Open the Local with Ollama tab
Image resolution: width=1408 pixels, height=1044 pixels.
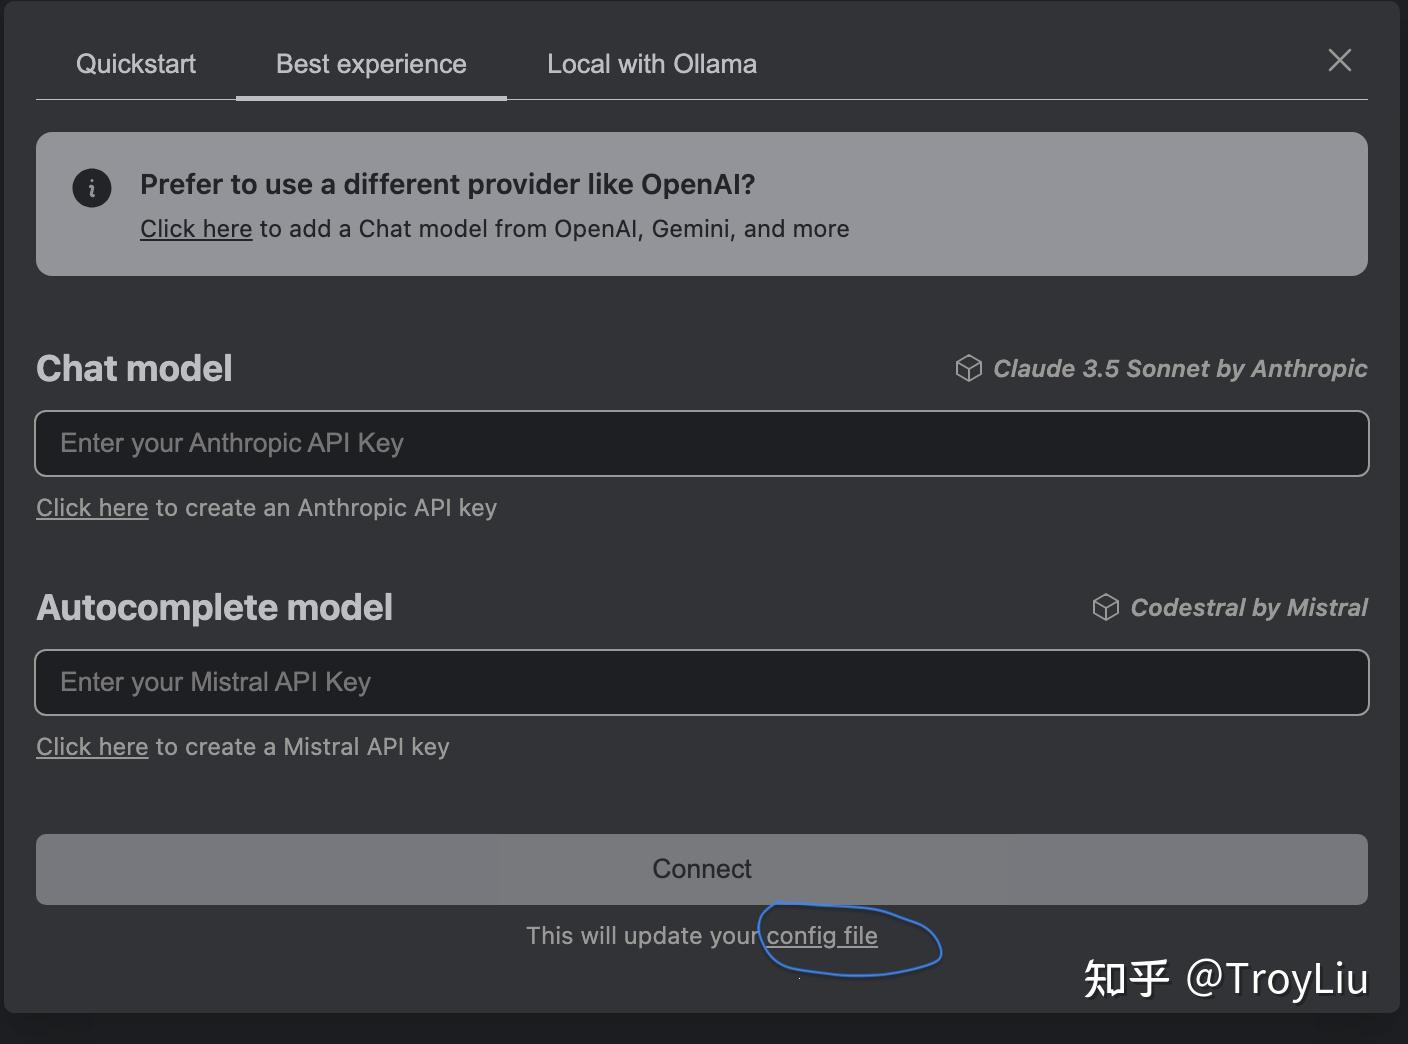pyautogui.click(x=651, y=63)
